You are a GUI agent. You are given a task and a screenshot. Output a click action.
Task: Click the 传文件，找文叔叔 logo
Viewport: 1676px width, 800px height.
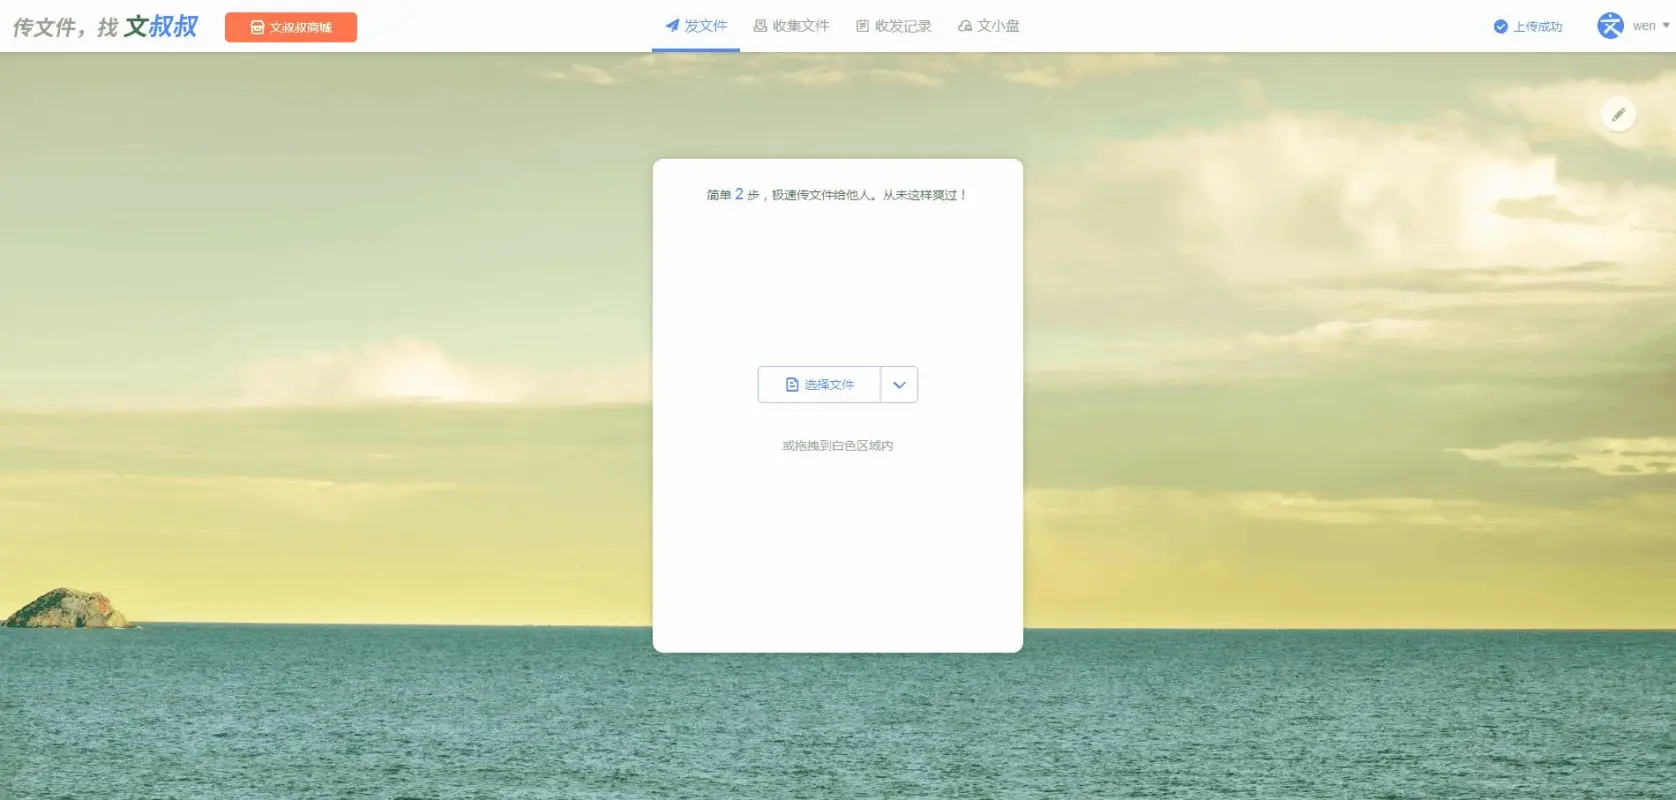point(105,27)
